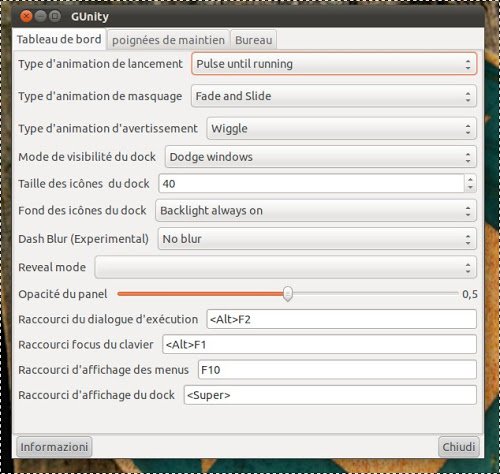This screenshot has width=500, height=474.
Task: Click the Raccourci du dialogue d'exécution label
Action: point(108,319)
